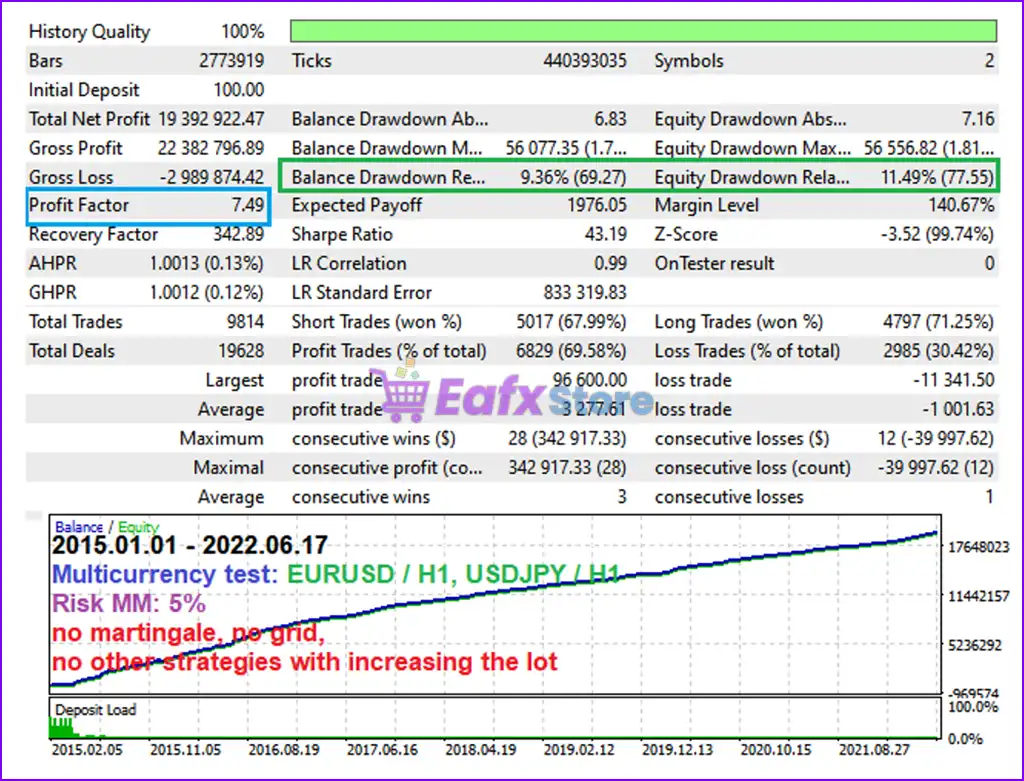The height and width of the screenshot is (781, 1024).
Task: Click the OnTester result label
Action: coord(714,263)
